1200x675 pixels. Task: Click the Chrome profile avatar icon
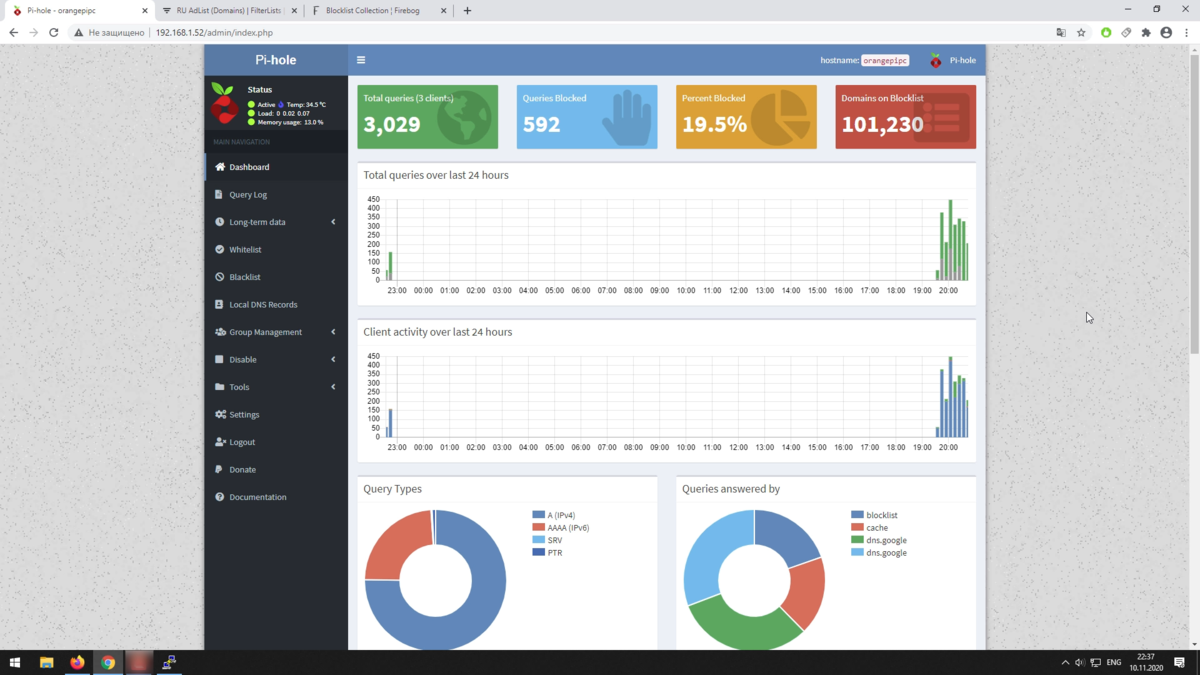click(1166, 33)
